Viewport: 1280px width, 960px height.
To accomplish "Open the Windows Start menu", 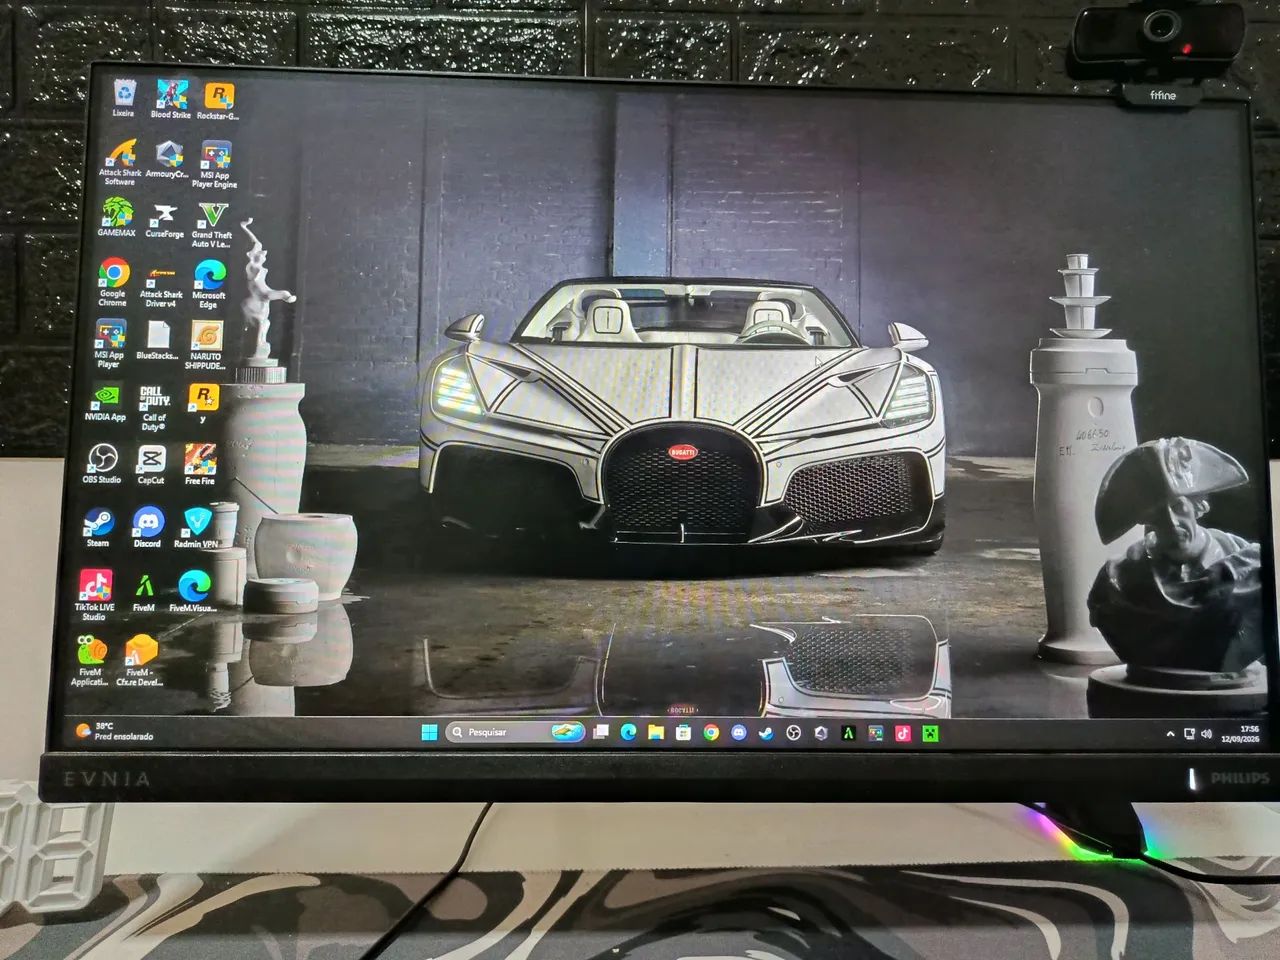I will 429,732.
